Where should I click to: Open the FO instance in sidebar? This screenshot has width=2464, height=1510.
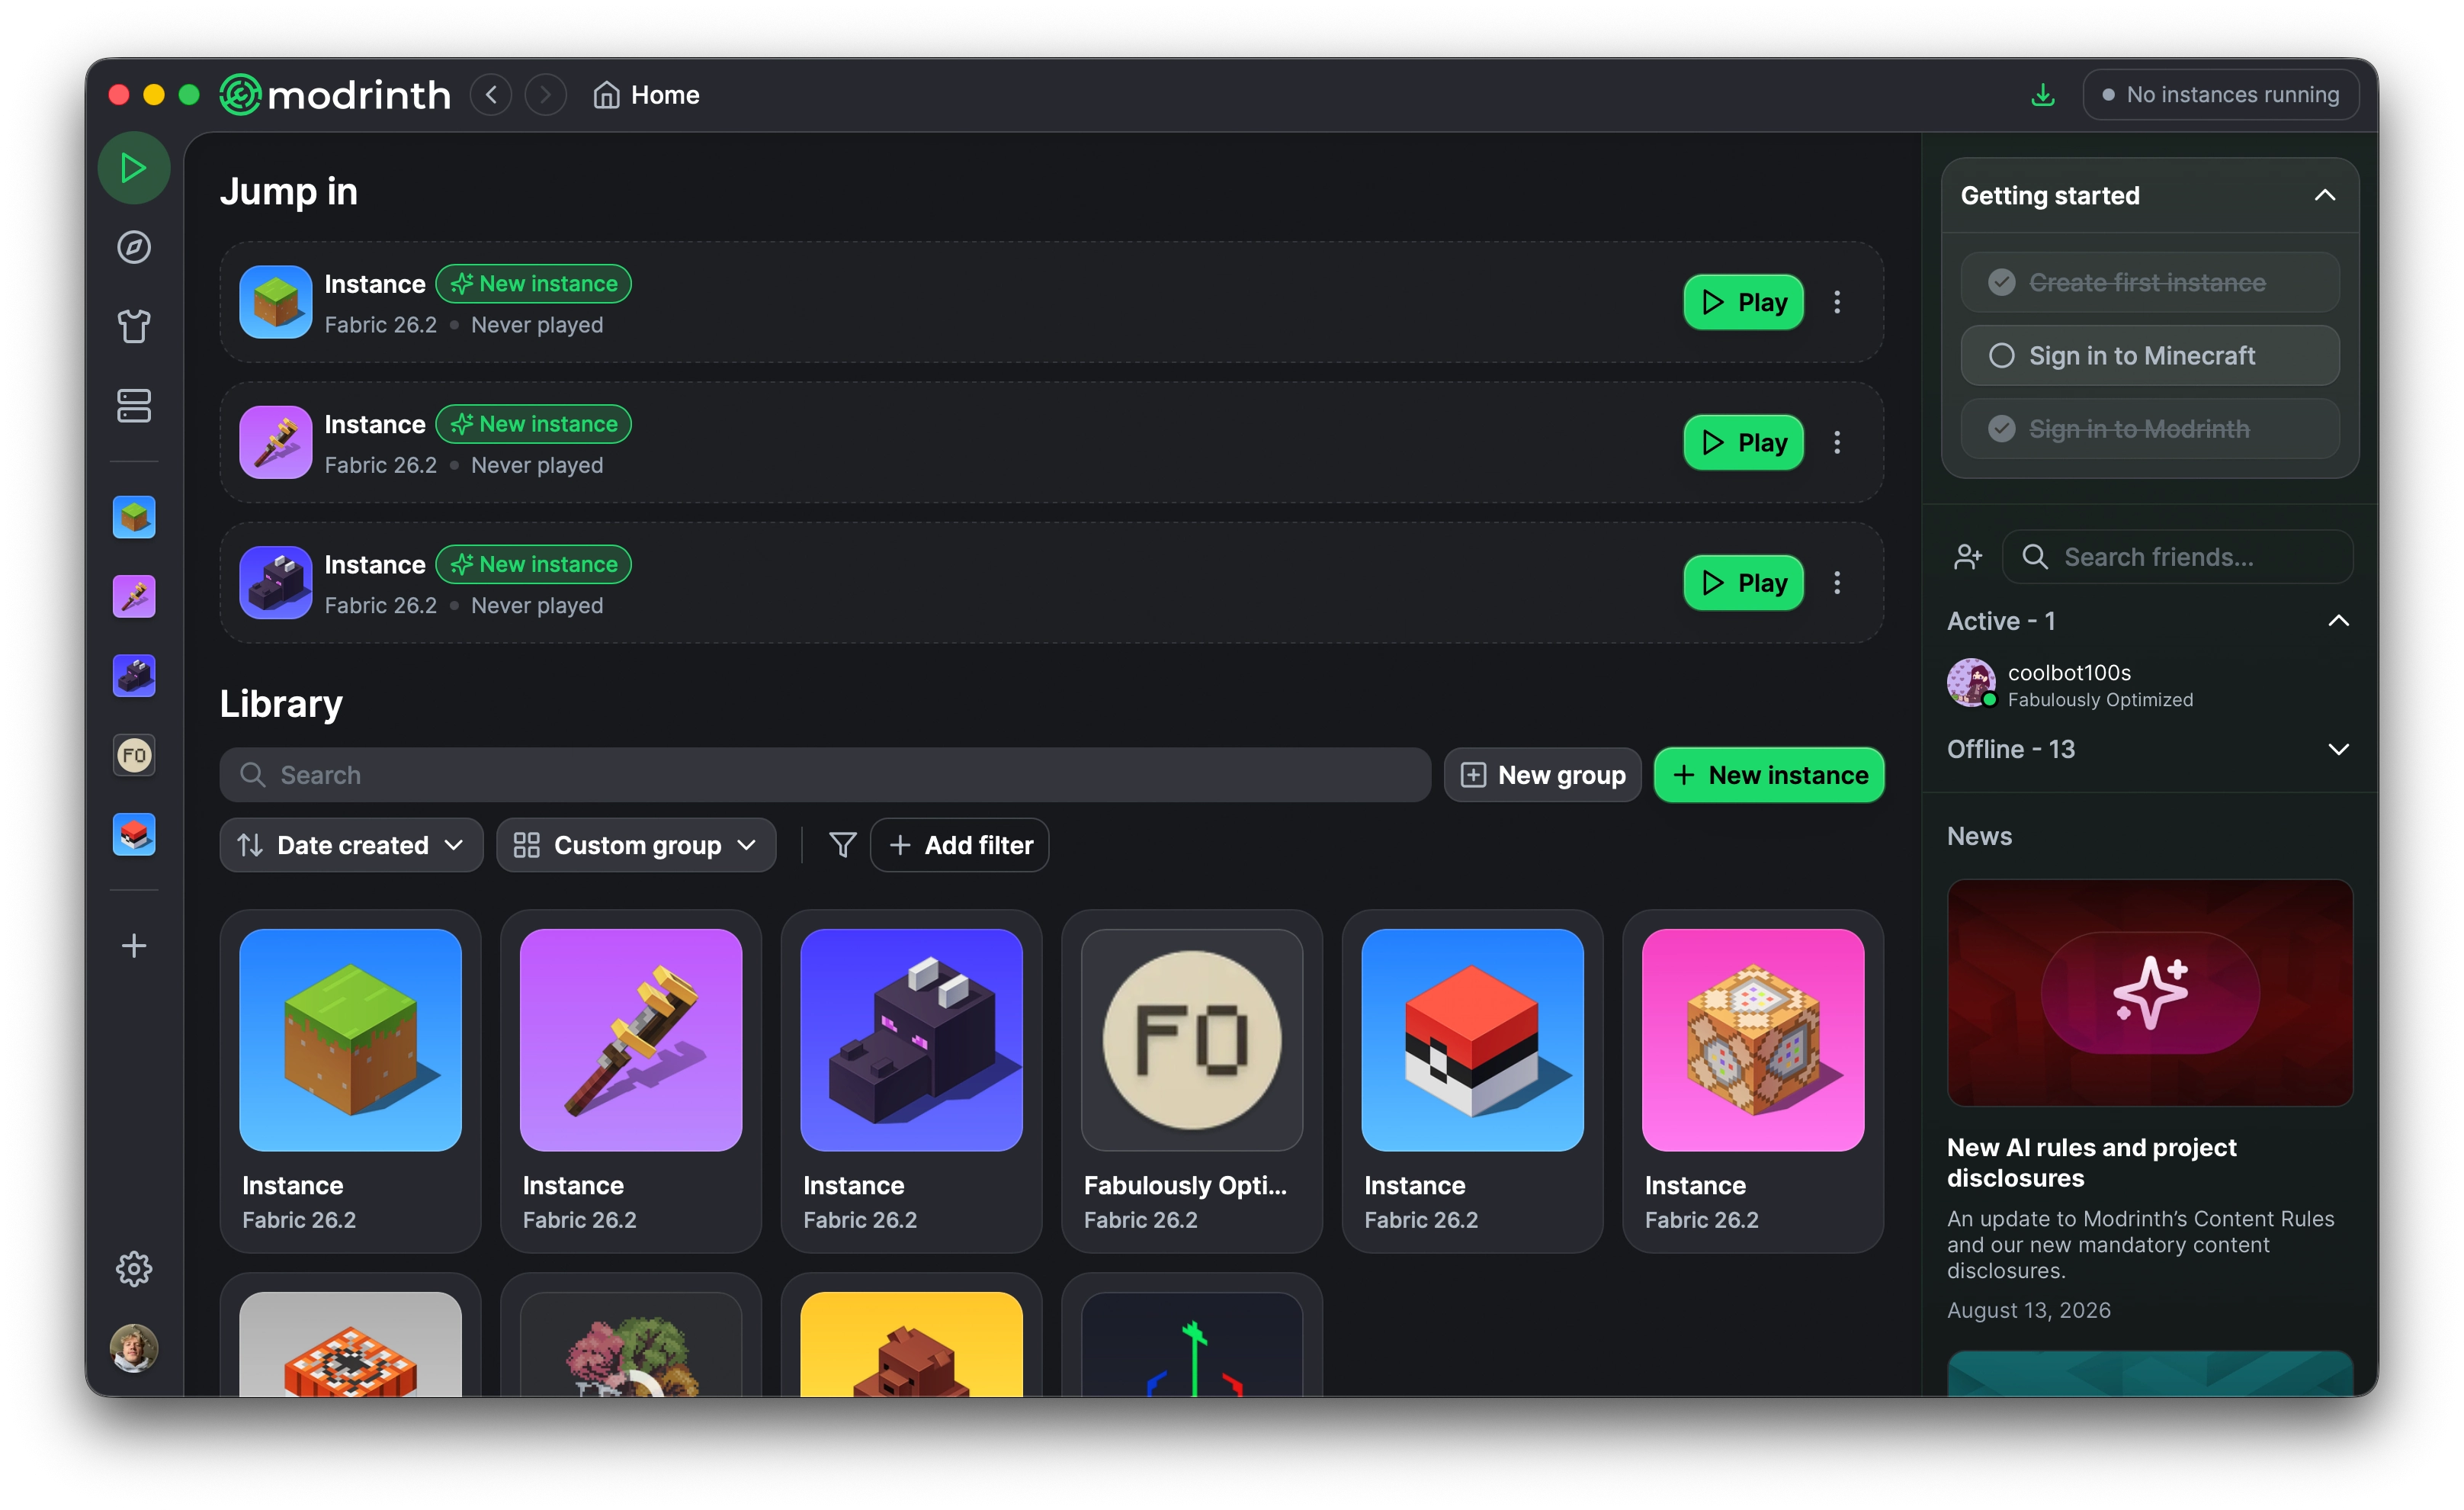(x=134, y=755)
